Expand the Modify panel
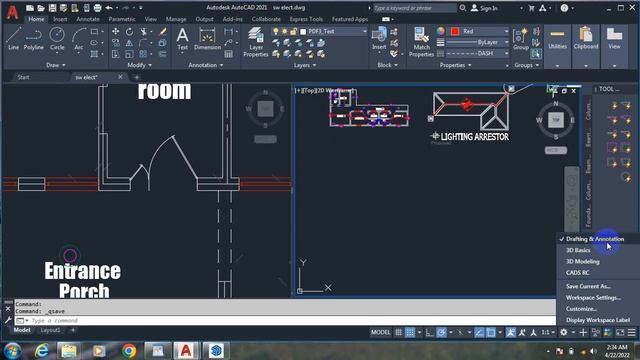The height and width of the screenshot is (360, 640). click(140, 65)
